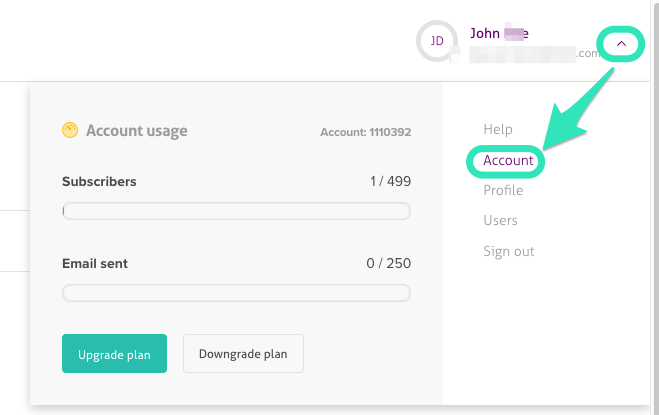Click the Subscribers label

[99, 182]
